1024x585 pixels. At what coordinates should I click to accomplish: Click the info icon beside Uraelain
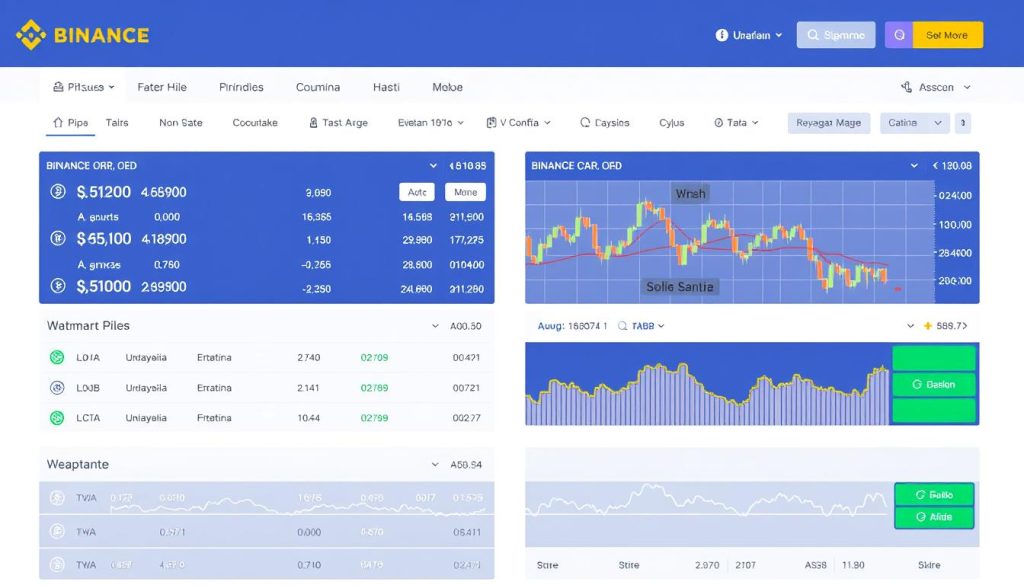click(x=722, y=35)
